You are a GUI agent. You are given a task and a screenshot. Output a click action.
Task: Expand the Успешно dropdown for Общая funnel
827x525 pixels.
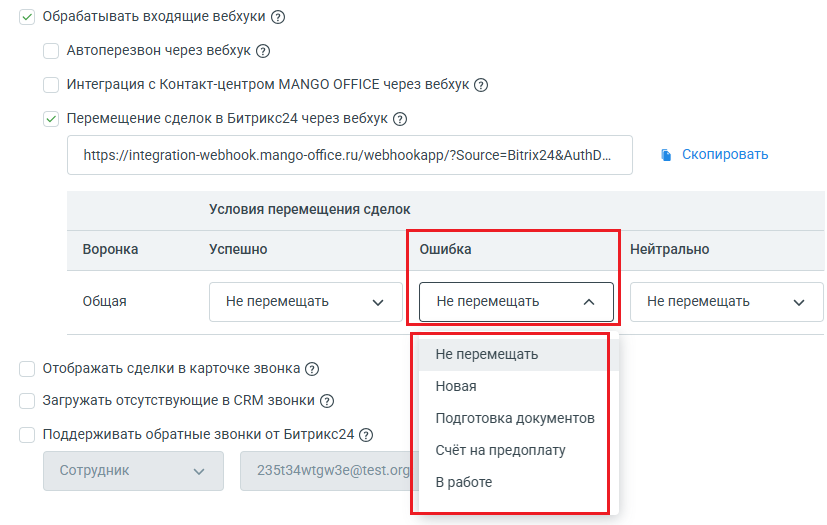(x=305, y=302)
